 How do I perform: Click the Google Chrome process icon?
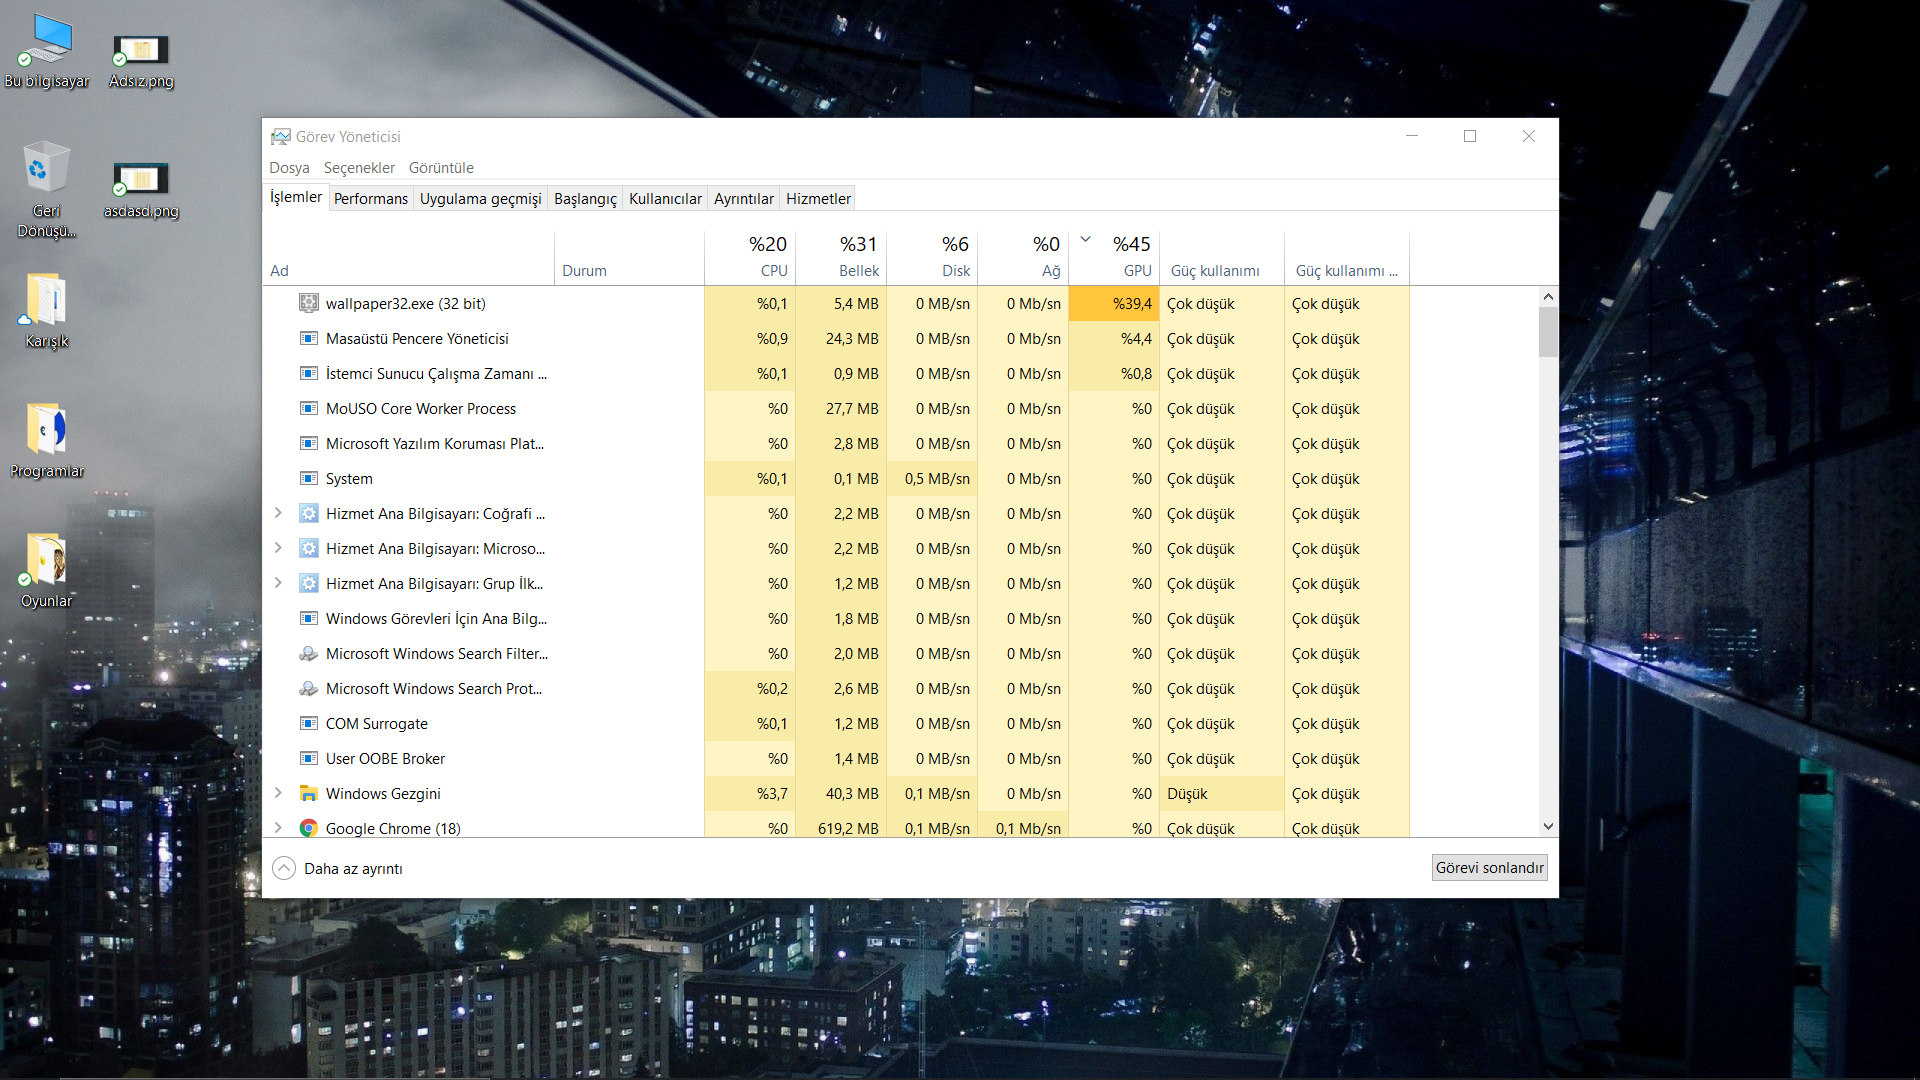309,828
